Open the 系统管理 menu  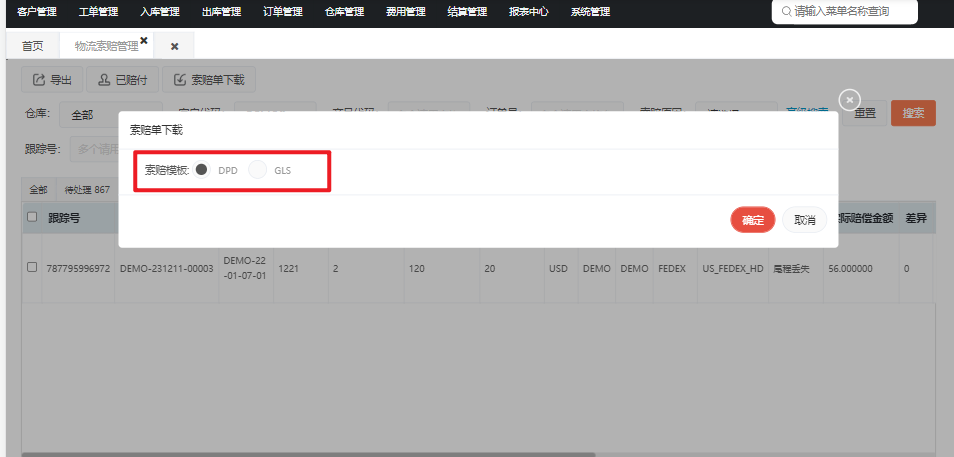[x=590, y=12]
